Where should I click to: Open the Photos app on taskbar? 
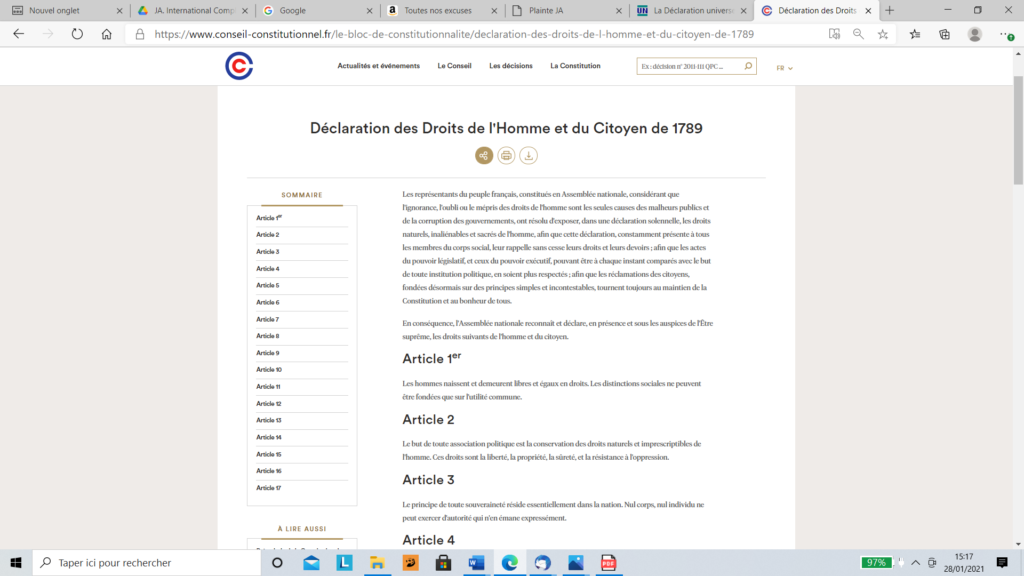575,562
